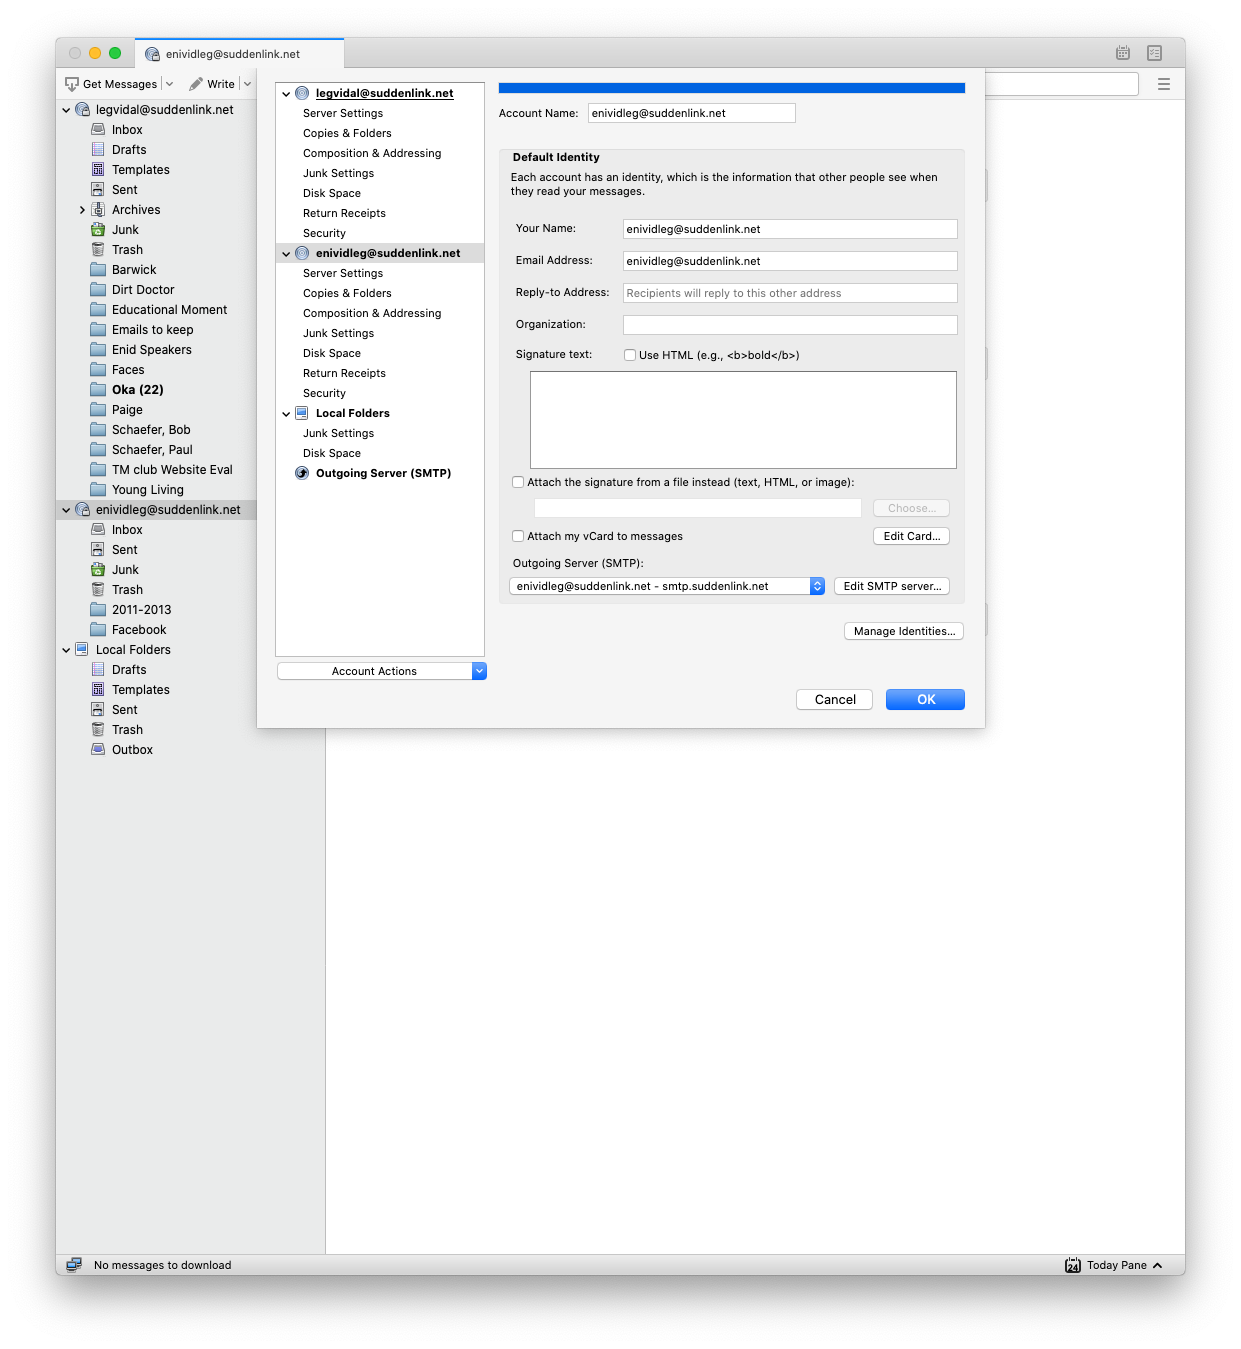Click the Reply-to Address field
Viewport: 1241px width, 1349px height.
pyautogui.click(x=790, y=293)
